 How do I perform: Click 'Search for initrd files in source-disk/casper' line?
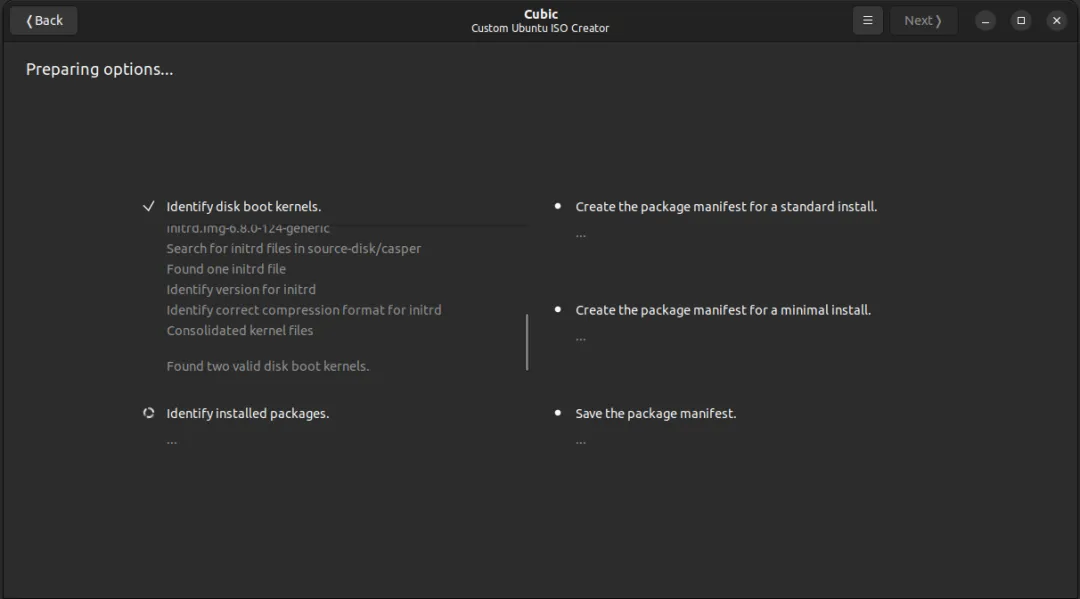click(x=293, y=249)
